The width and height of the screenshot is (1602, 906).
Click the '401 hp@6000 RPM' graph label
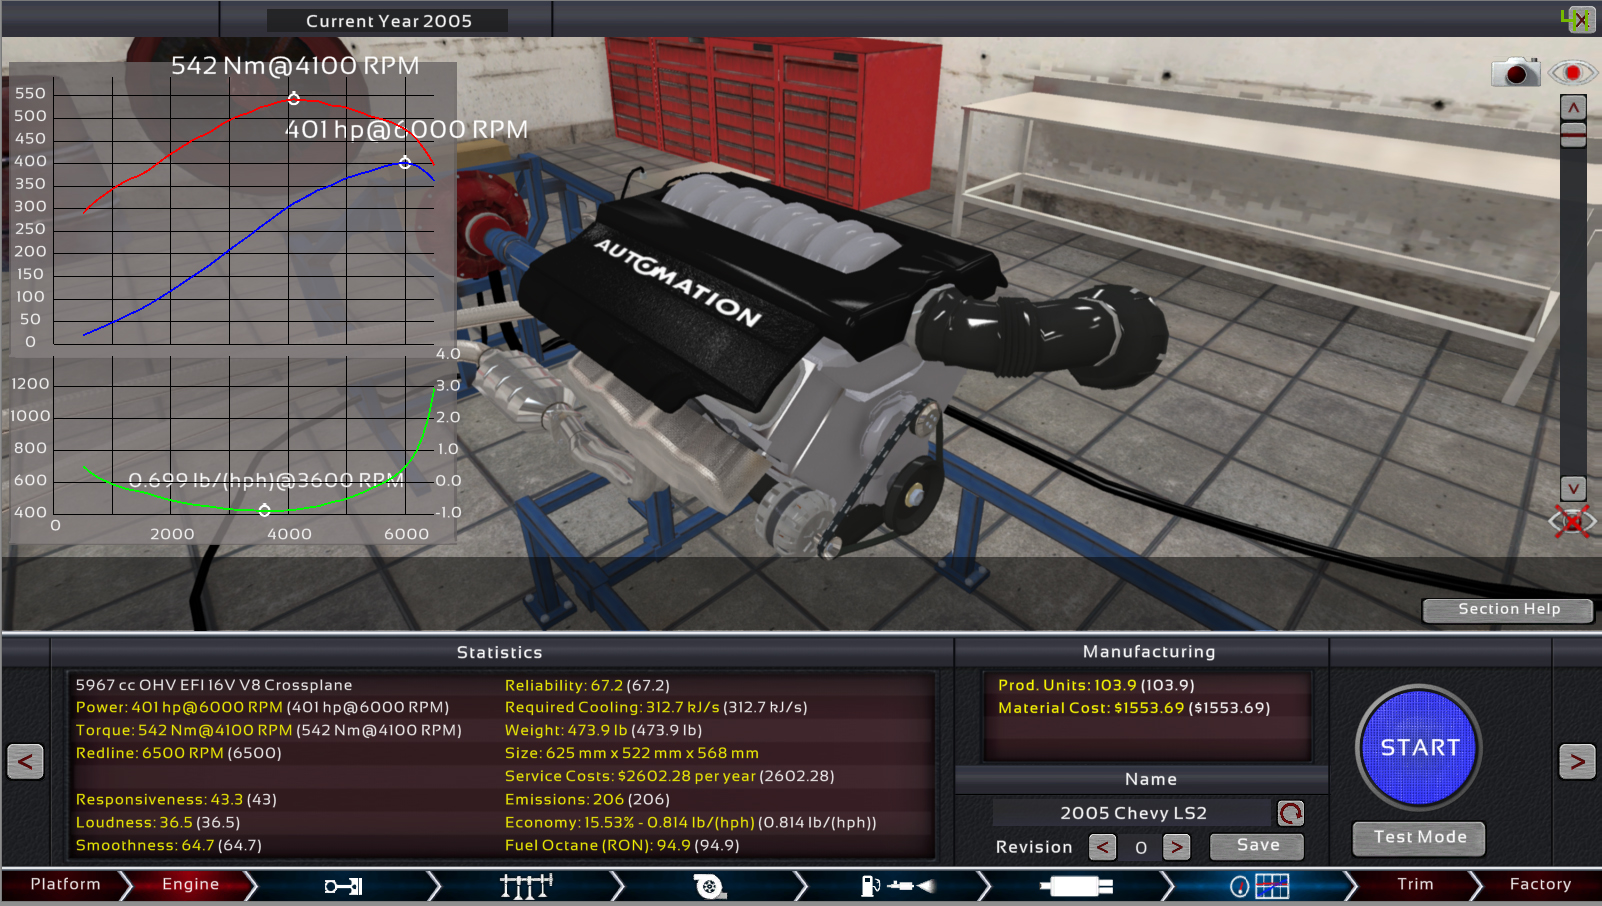click(x=406, y=129)
